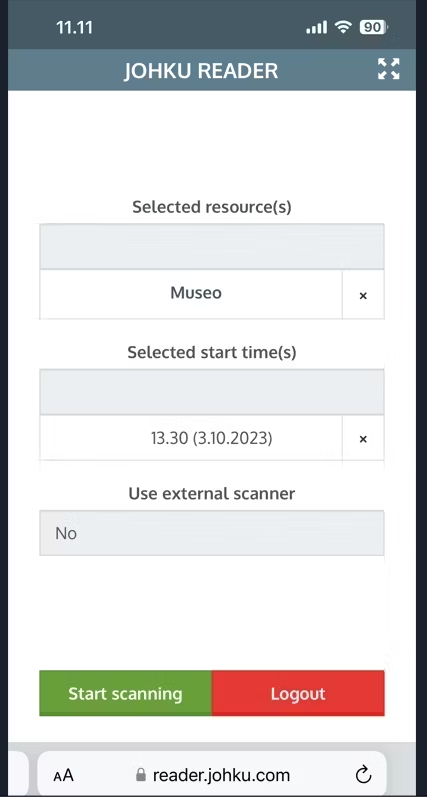Tap the Safari reload icon
427x797 pixels.
[x=363, y=775]
